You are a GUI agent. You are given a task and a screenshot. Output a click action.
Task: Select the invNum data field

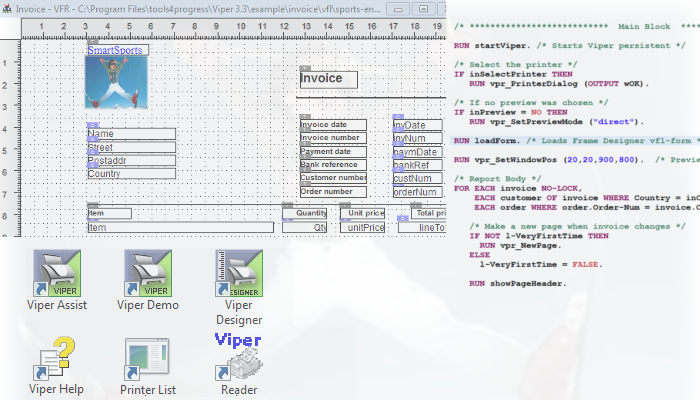pos(417,138)
